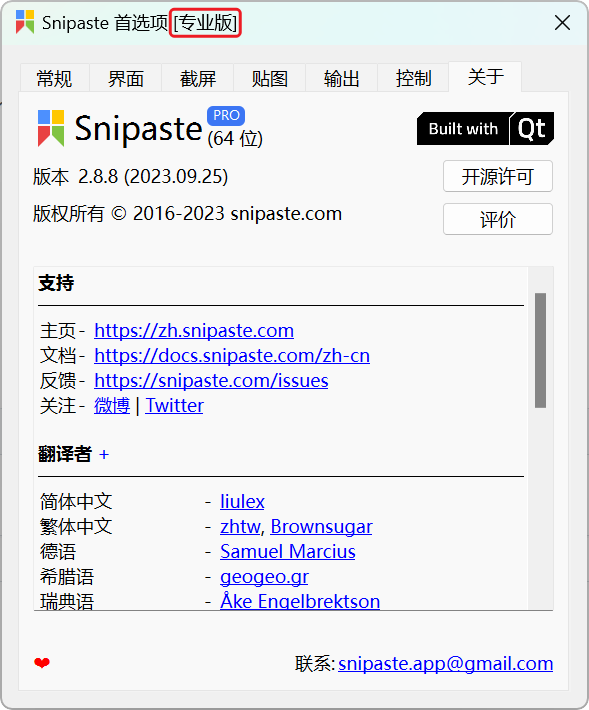This screenshot has width=589, height=710.
Task: Expand translators with the plus sign
Action: tap(104, 454)
